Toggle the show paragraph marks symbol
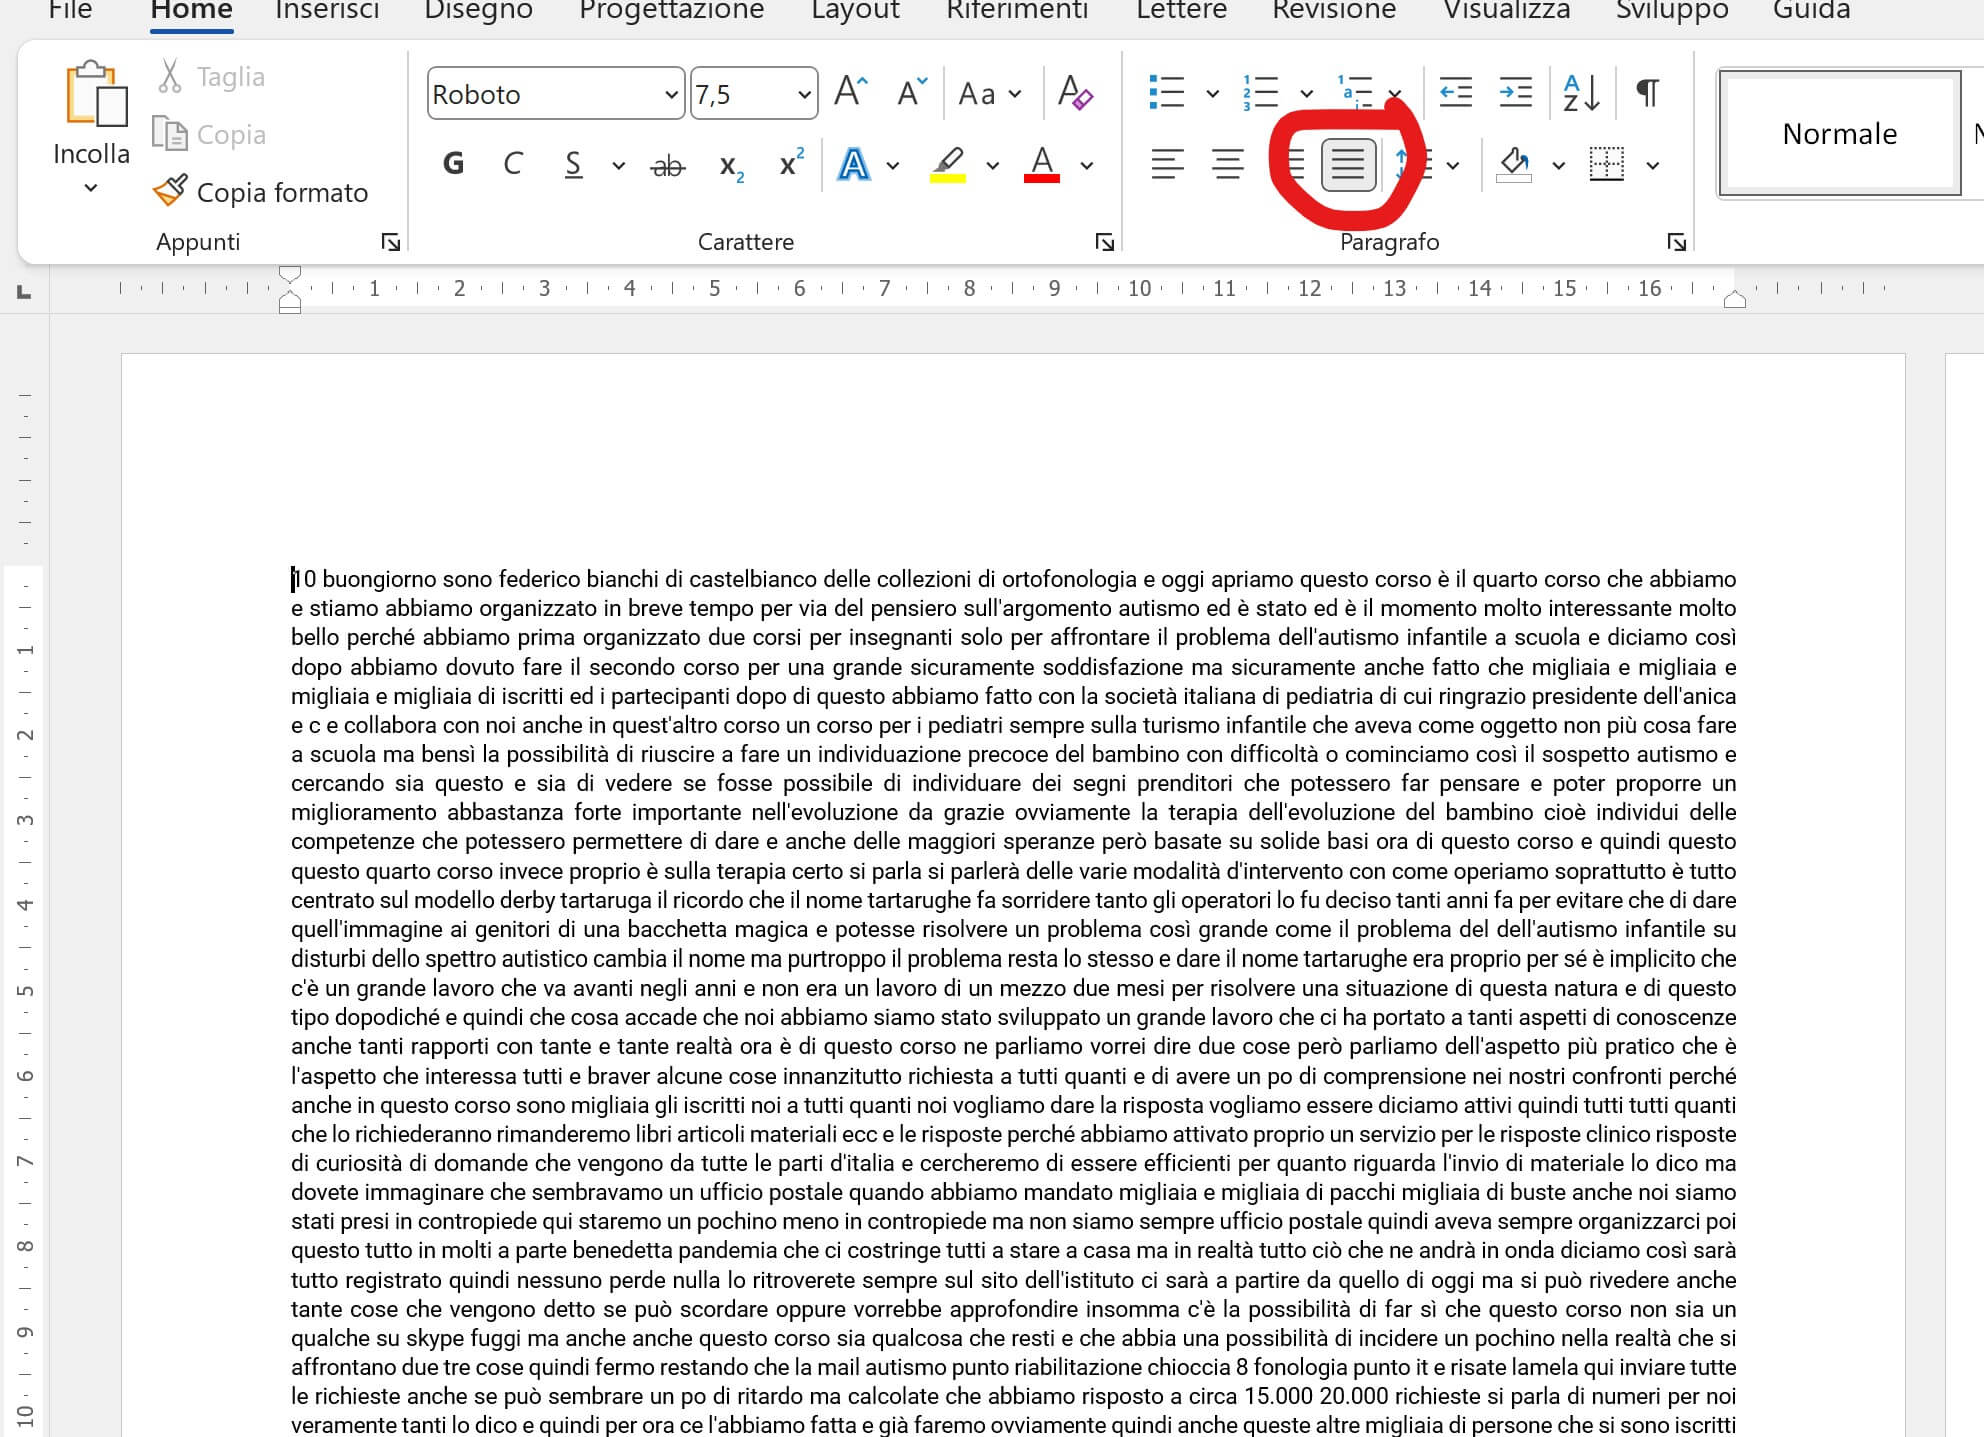This screenshot has height=1437, width=1984. 1647,93
